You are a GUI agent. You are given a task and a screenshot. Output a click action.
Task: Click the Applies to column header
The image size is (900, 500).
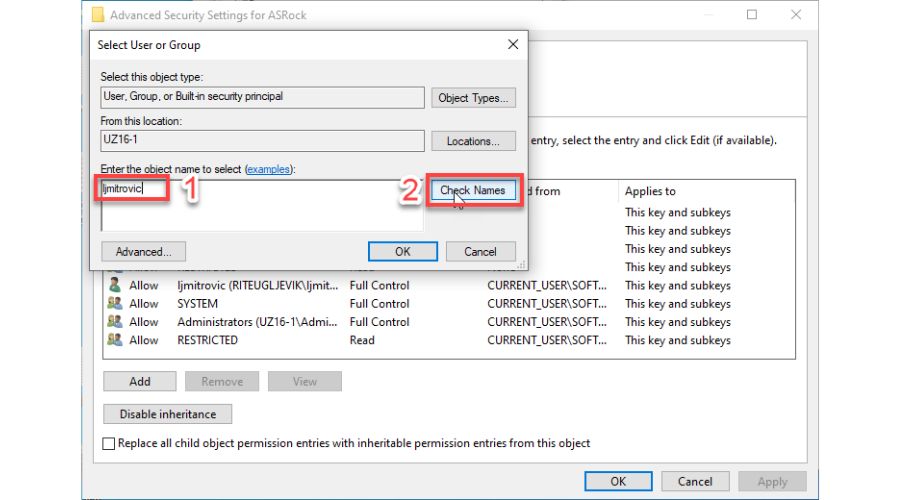pyautogui.click(x=650, y=191)
